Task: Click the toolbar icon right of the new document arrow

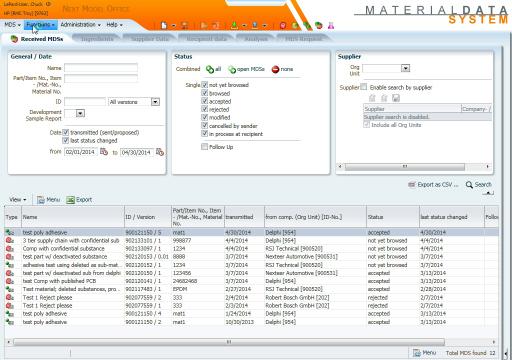Action: tap(184, 25)
